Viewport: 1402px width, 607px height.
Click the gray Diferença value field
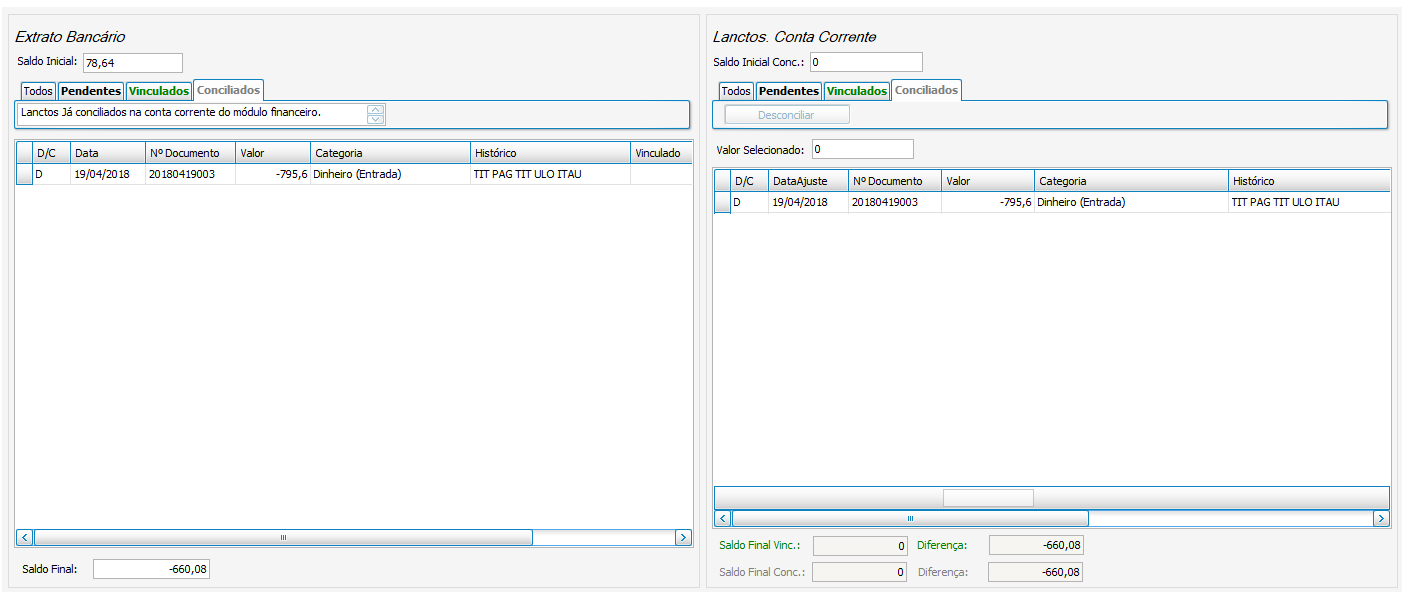[x=1035, y=572]
